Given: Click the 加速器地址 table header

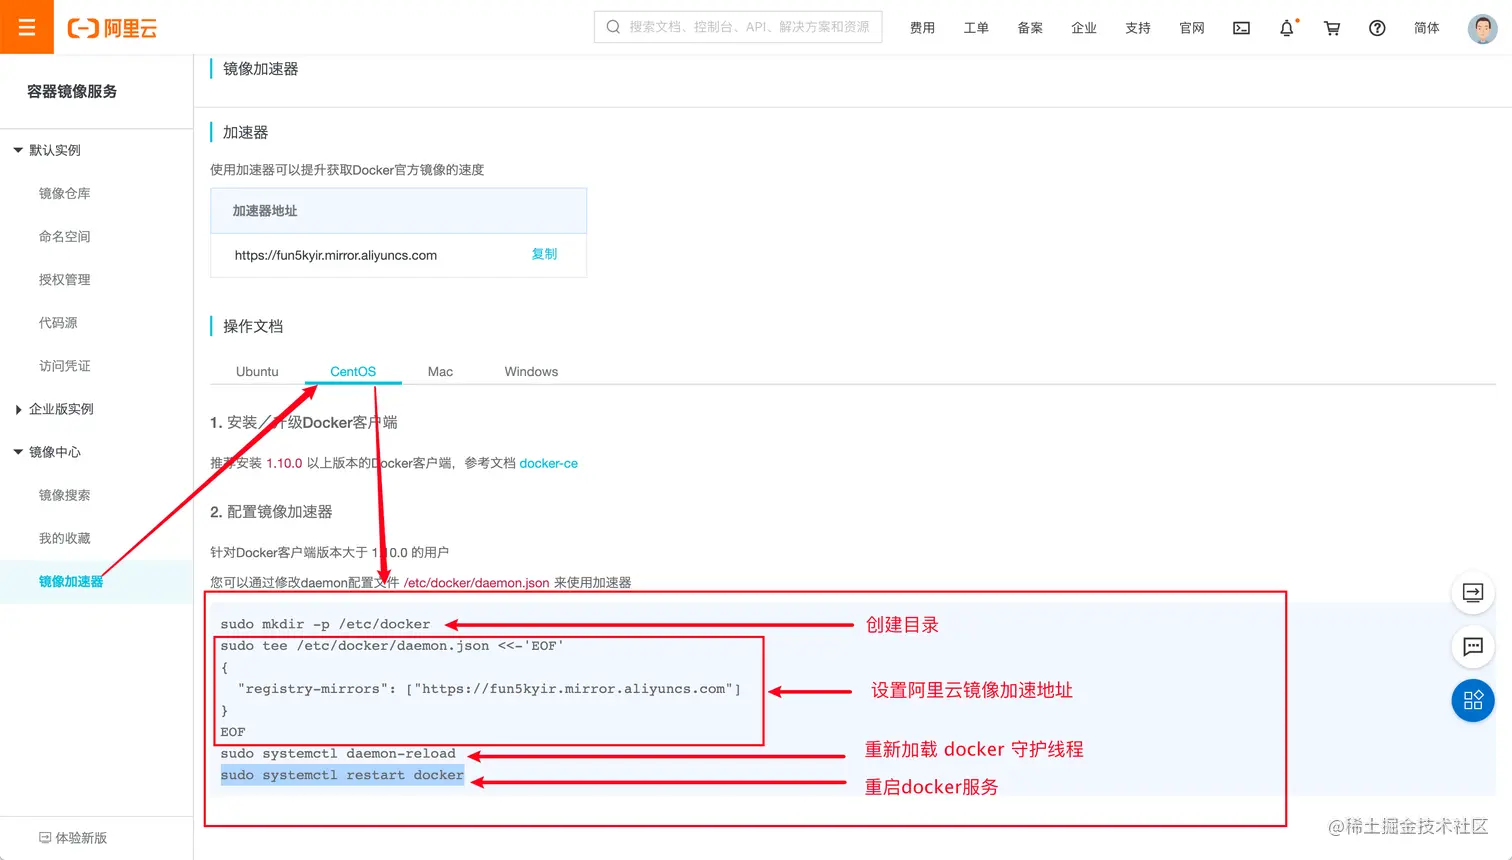Looking at the screenshot, I should click(x=265, y=211).
